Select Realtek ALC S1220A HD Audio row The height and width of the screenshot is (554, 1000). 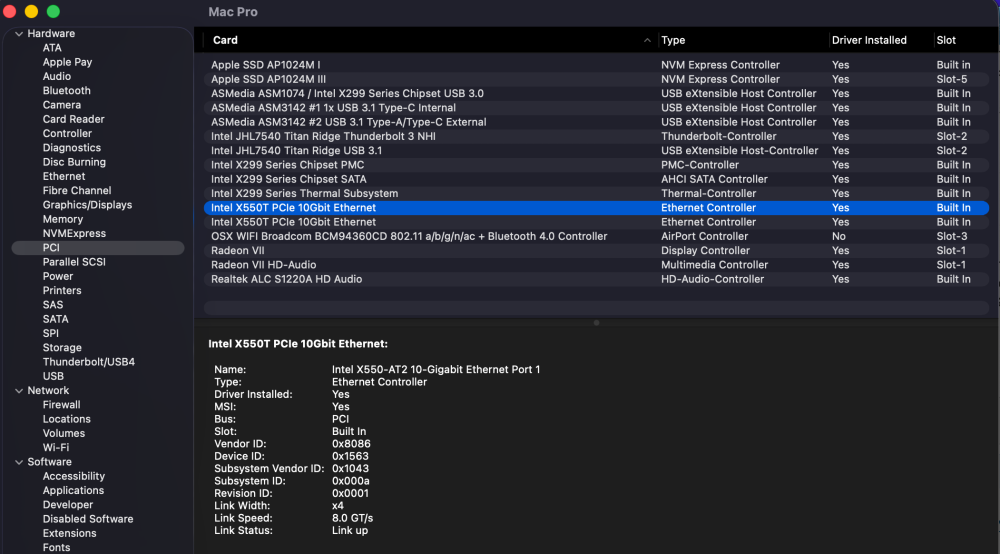pyautogui.click(x=596, y=279)
